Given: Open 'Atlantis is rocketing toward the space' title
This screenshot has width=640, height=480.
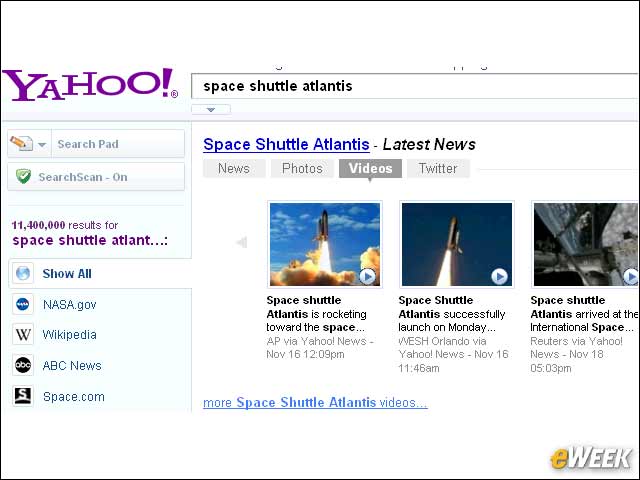Looking at the screenshot, I should (316, 313).
